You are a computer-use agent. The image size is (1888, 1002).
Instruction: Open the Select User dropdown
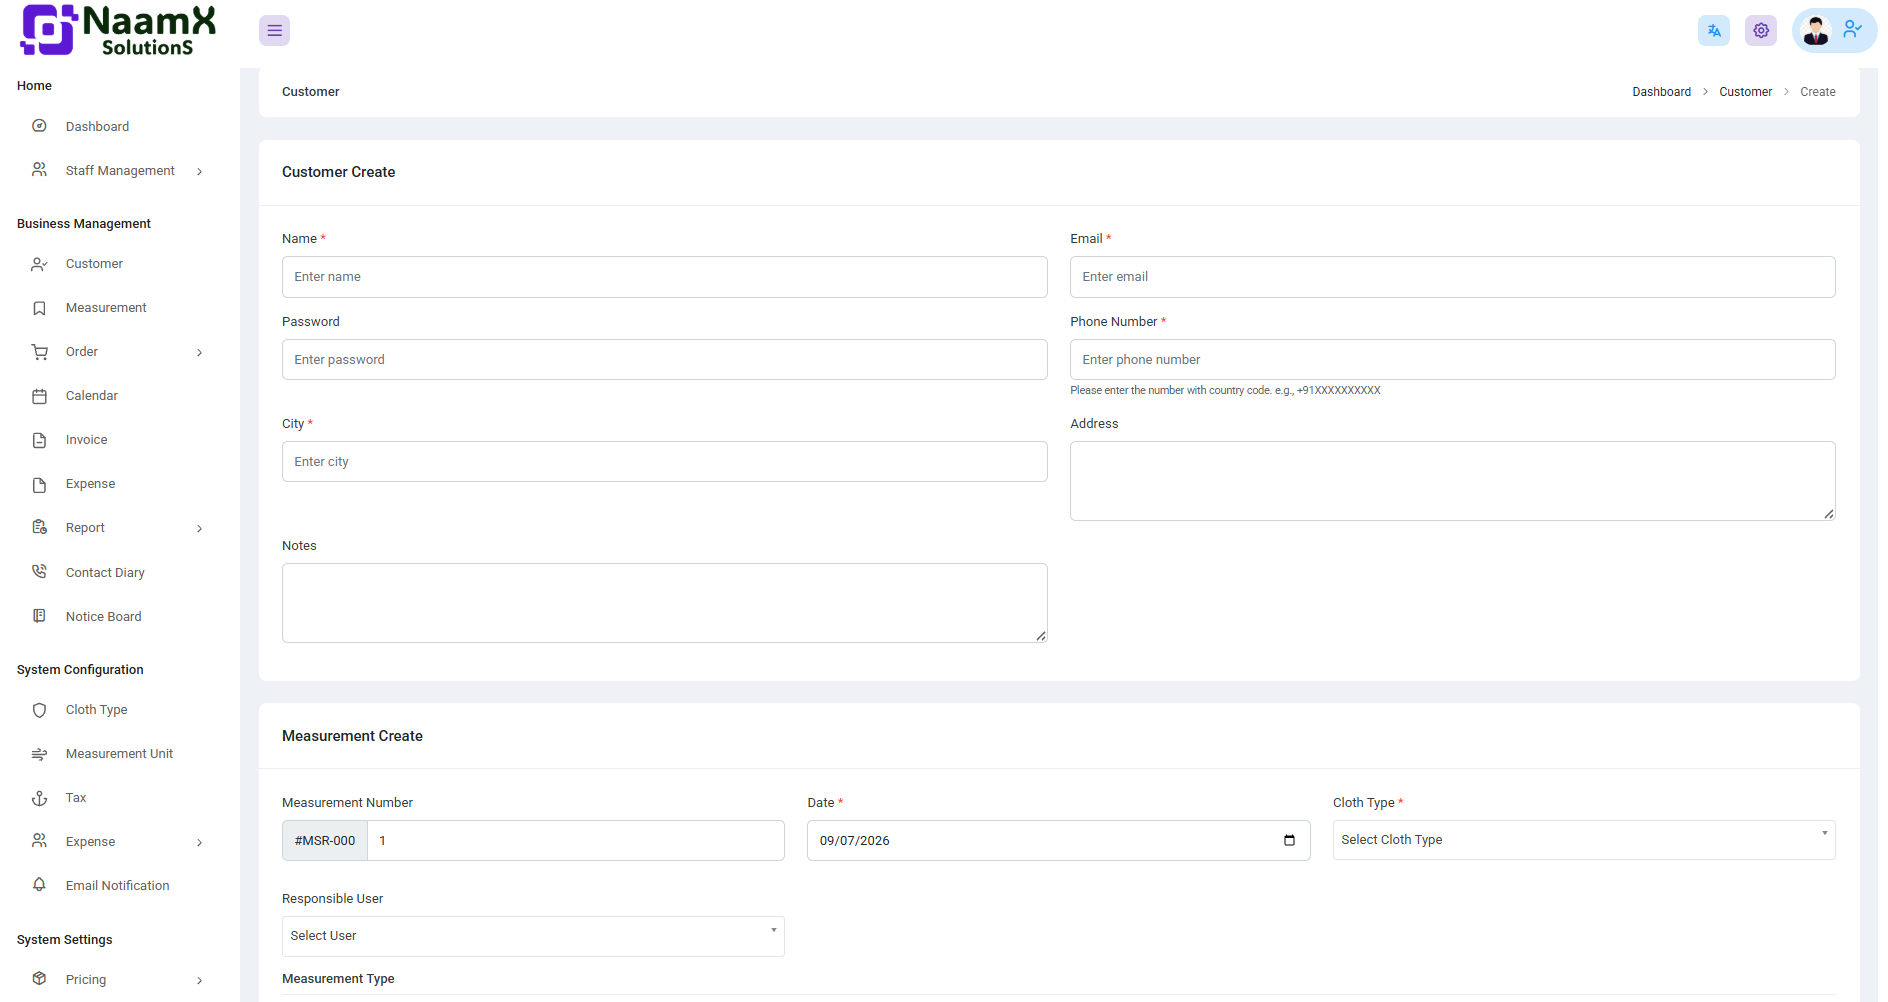pos(533,936)
